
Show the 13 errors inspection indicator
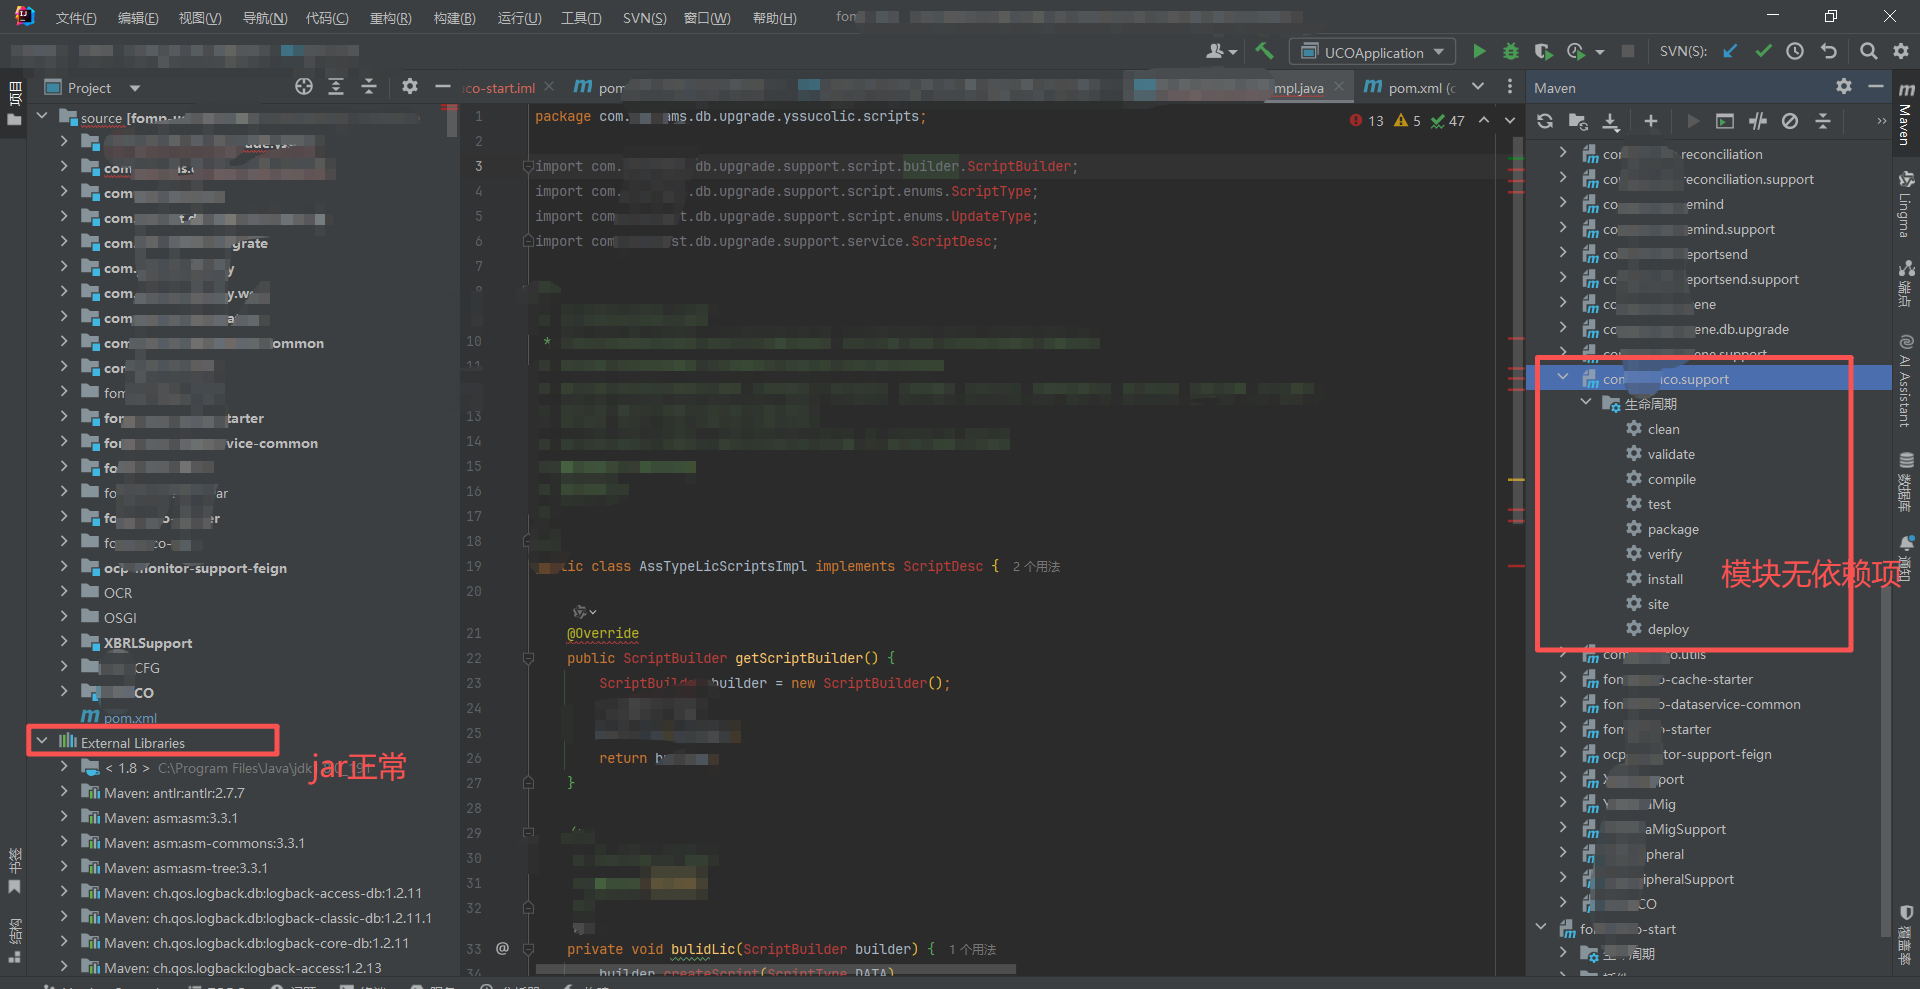(x=1366, y=120)
